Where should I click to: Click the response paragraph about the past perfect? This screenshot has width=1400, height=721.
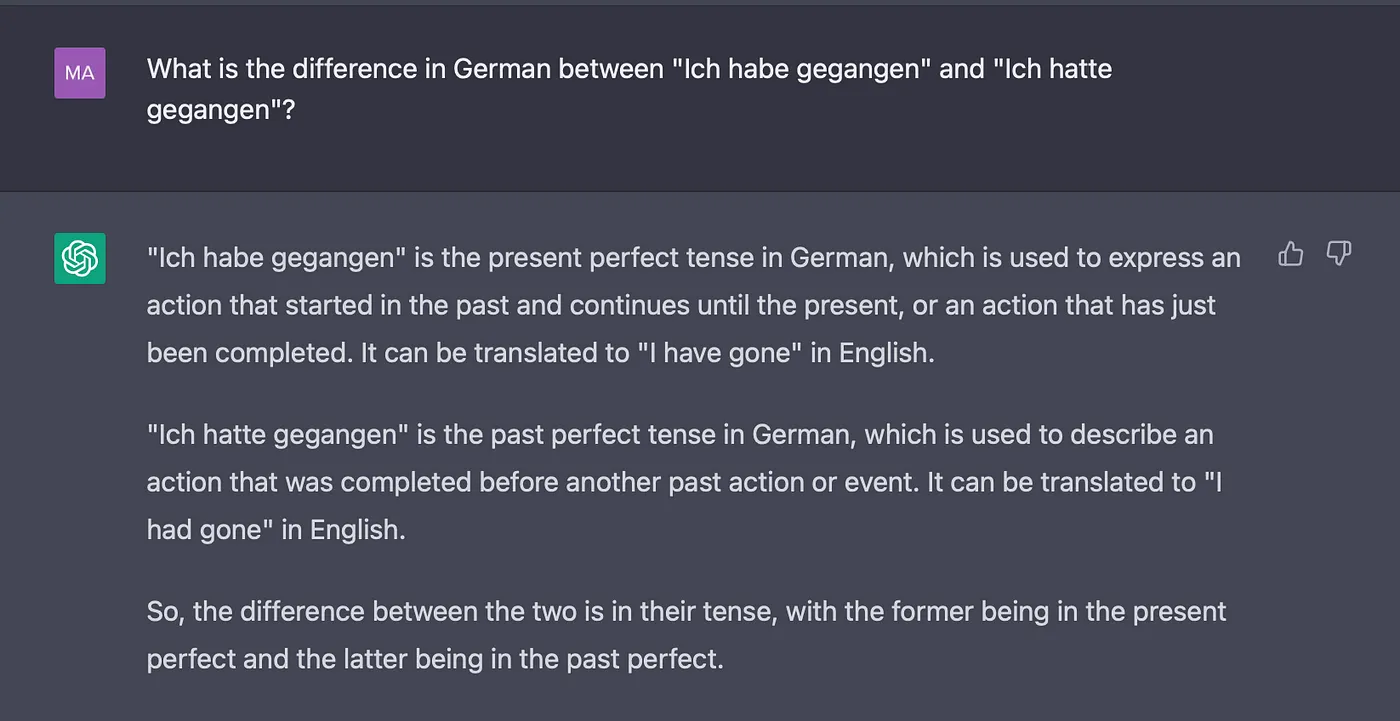685,482
